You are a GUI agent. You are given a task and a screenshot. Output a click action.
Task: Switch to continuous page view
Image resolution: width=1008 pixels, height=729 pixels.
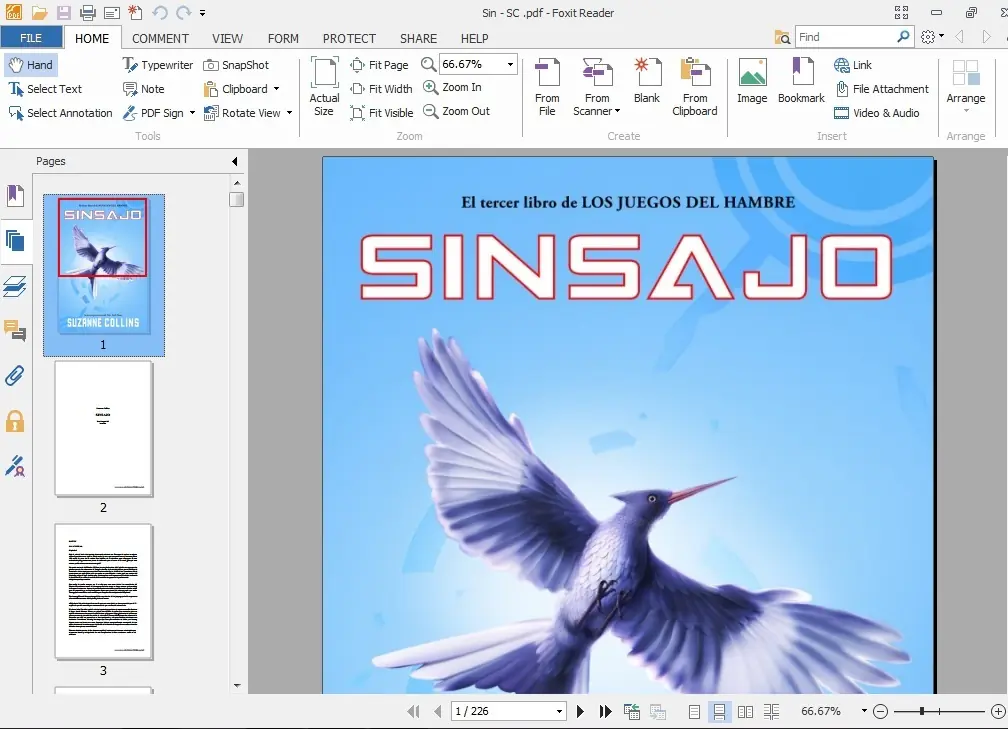[719, 712]
